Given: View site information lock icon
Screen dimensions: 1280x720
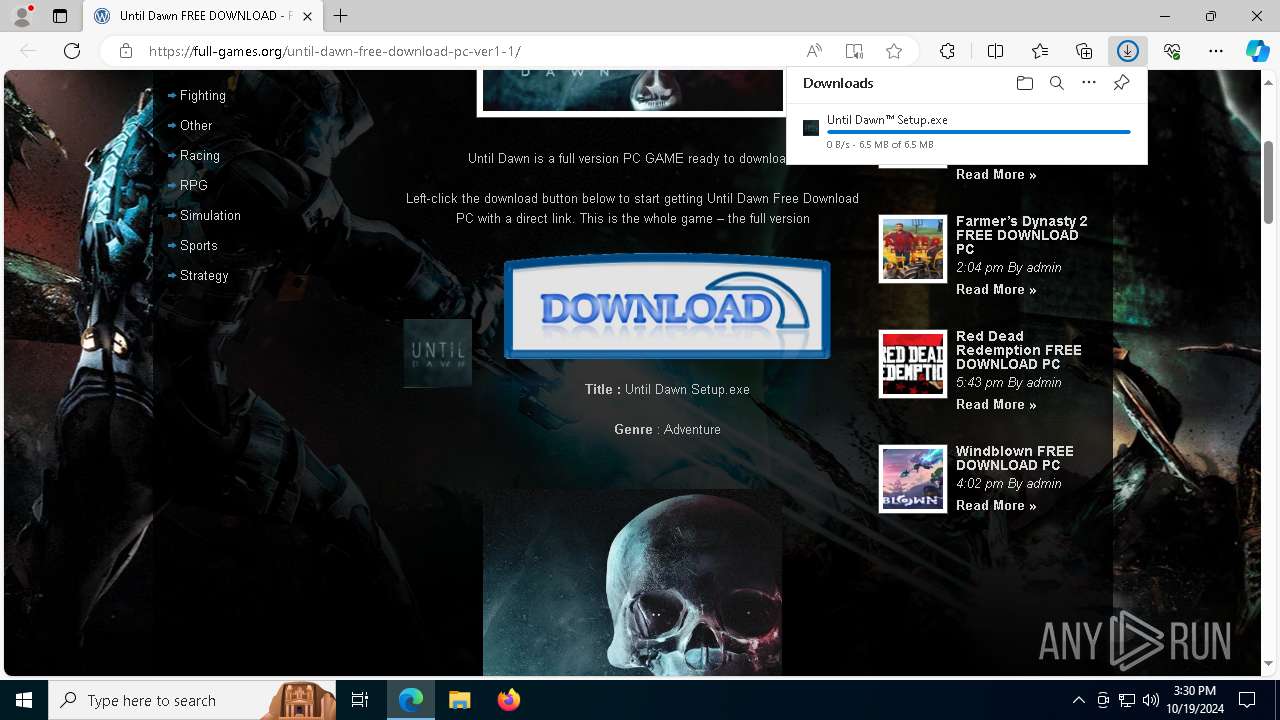Looking at the screenshot, I should pos(126,51).
